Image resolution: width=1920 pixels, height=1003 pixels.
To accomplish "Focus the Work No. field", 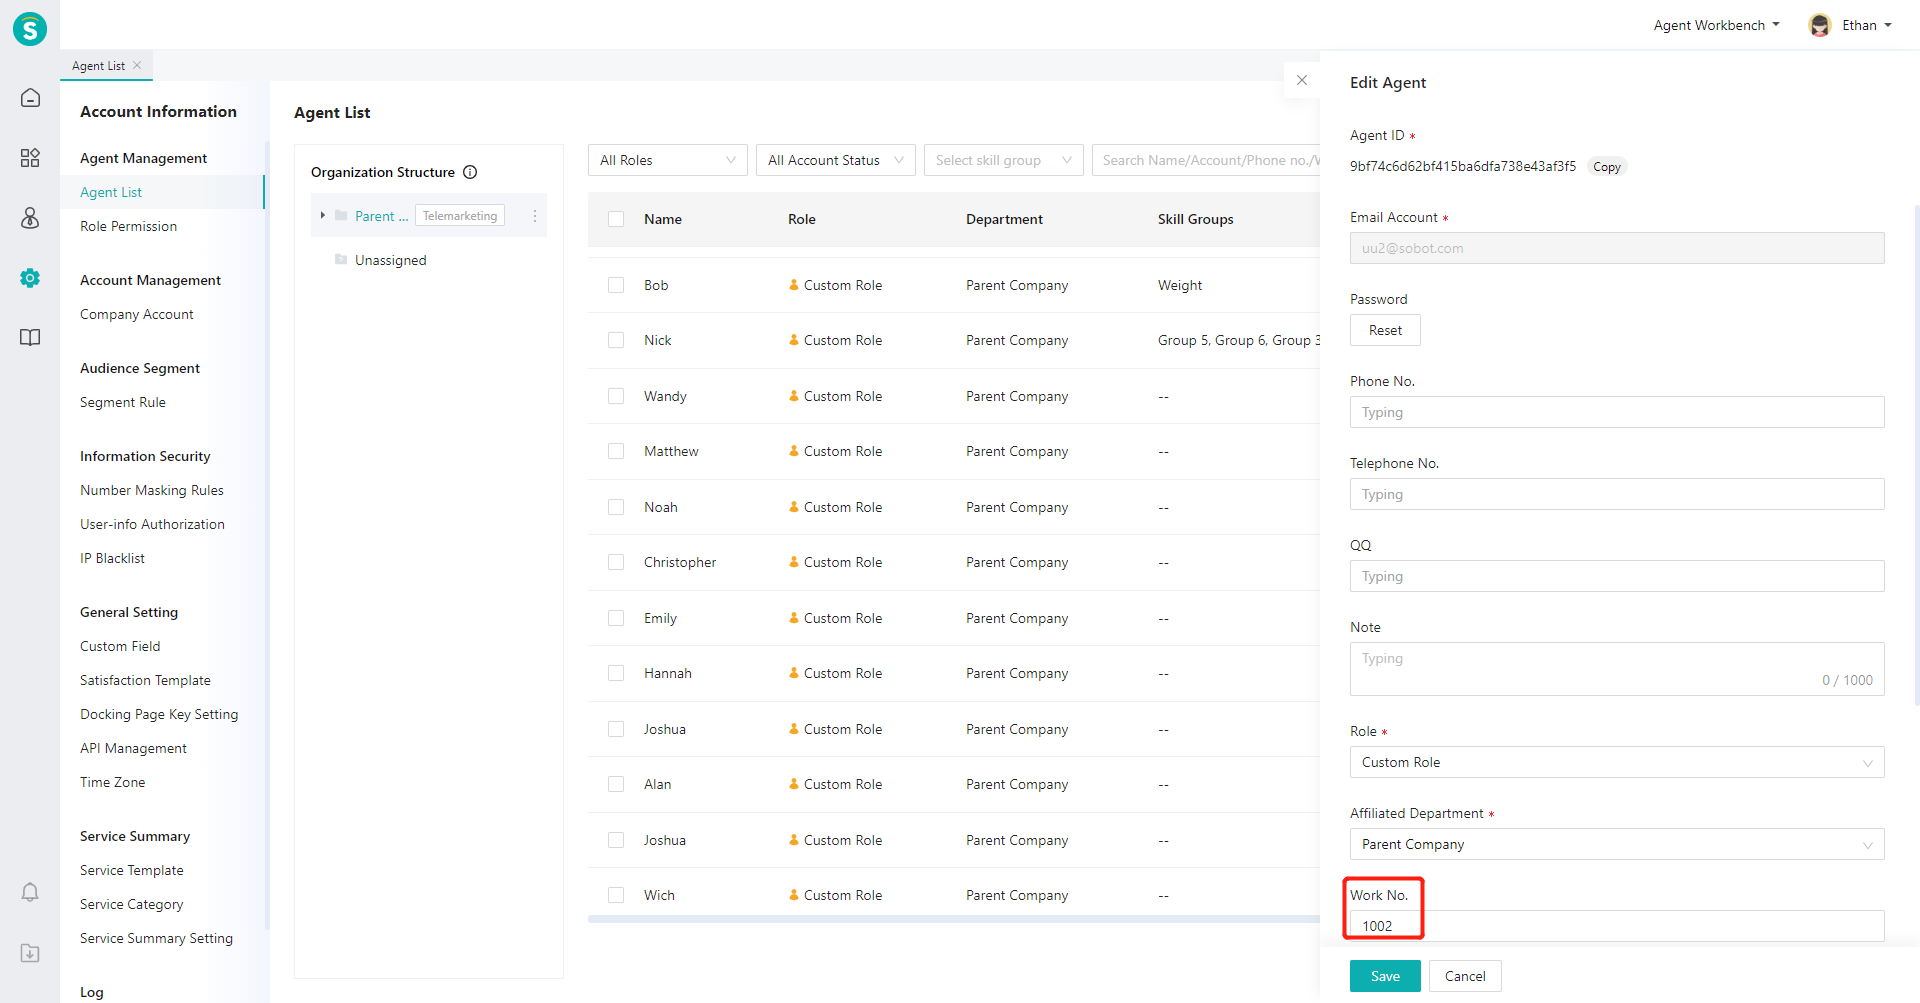I will pyautogui.click(x=1617, y=926).
